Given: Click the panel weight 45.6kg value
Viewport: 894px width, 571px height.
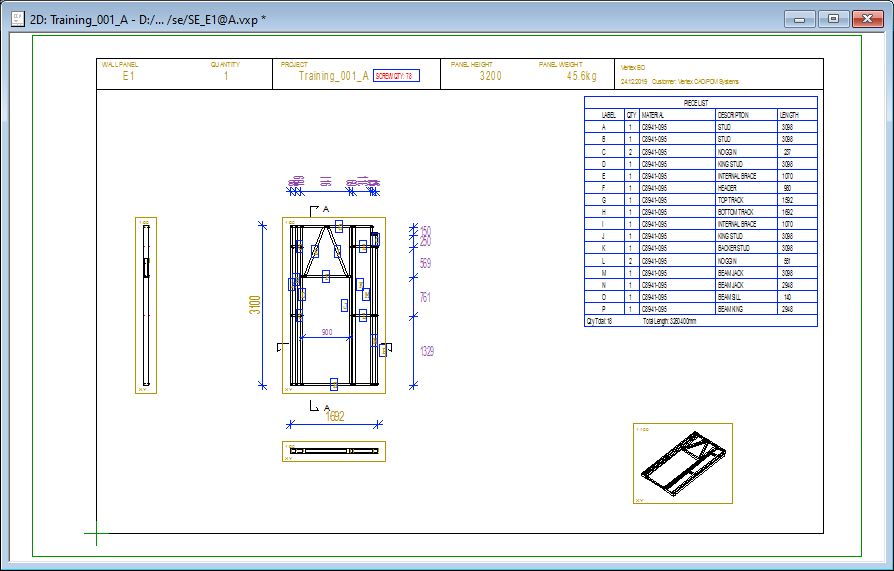Looking at the screenshot, I should tap(581, 76).
